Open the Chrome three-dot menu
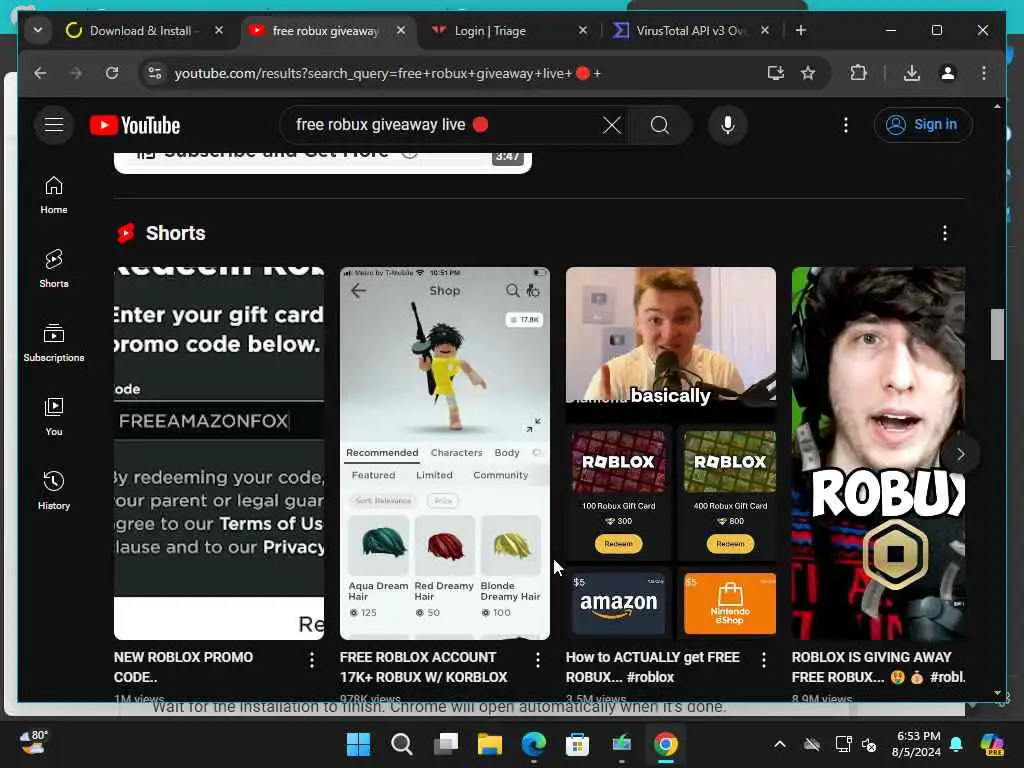Image resolution: width=1024 pixels, height=768 pixels. pos(984,73)
